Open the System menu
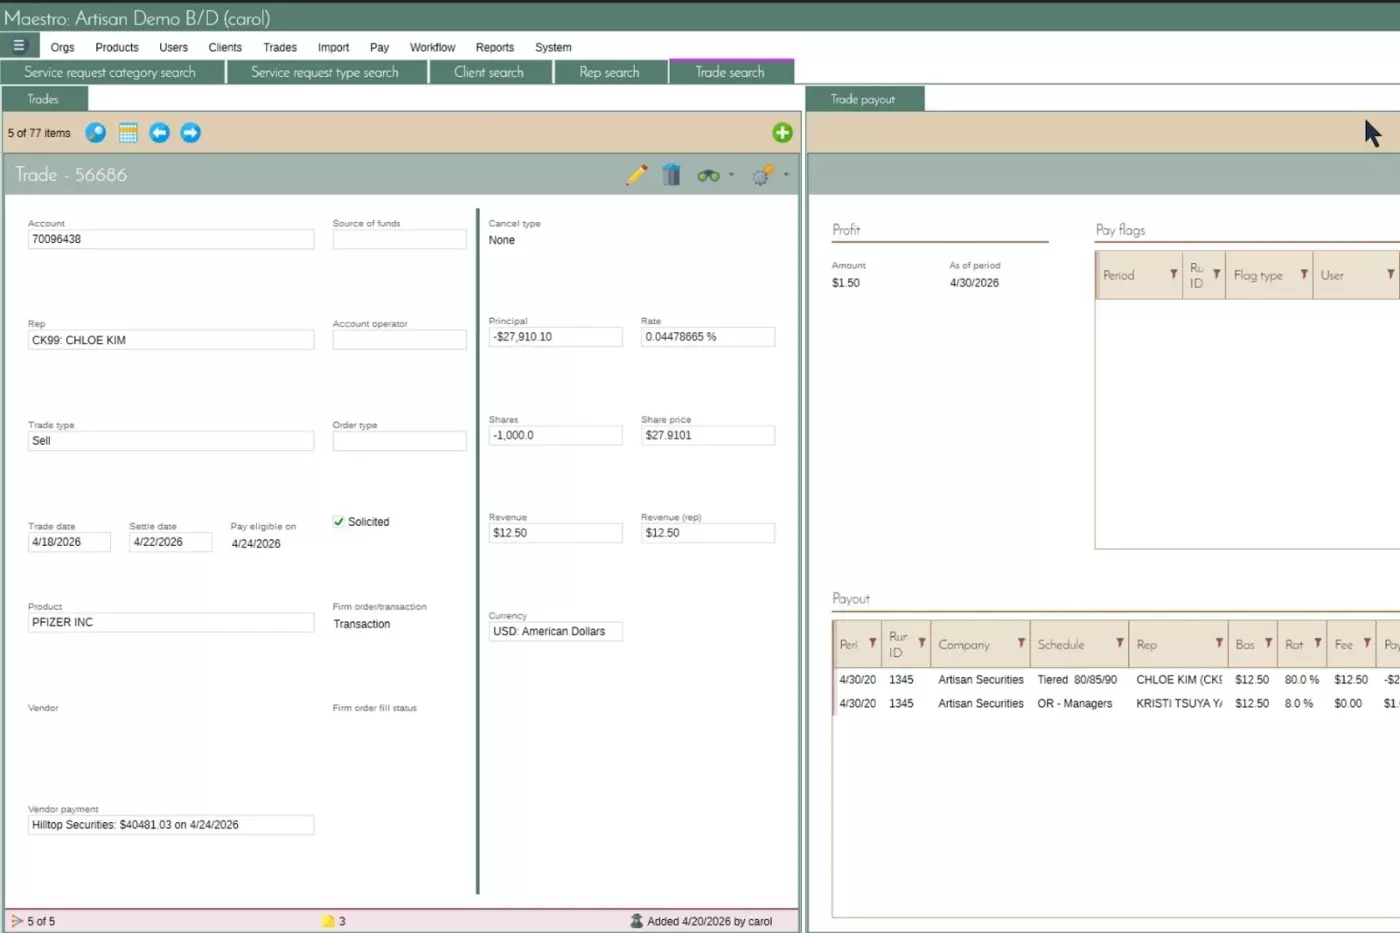1400x933 pixels. tap(553, 47)
